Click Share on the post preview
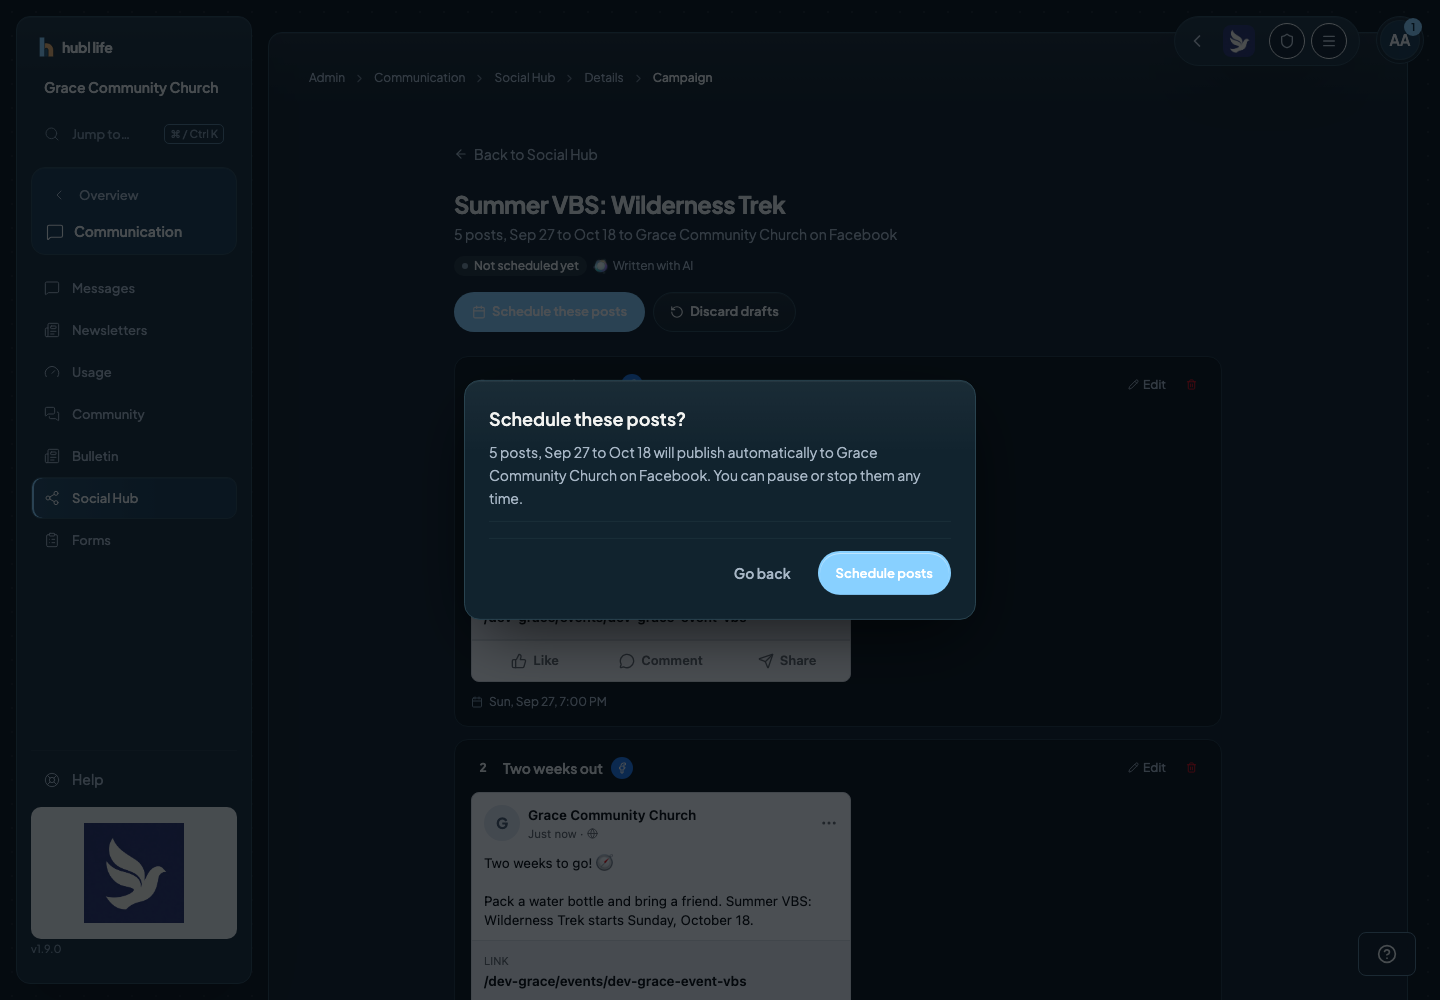Screen dimensions: 1440x1000 [x=787, y=661]
